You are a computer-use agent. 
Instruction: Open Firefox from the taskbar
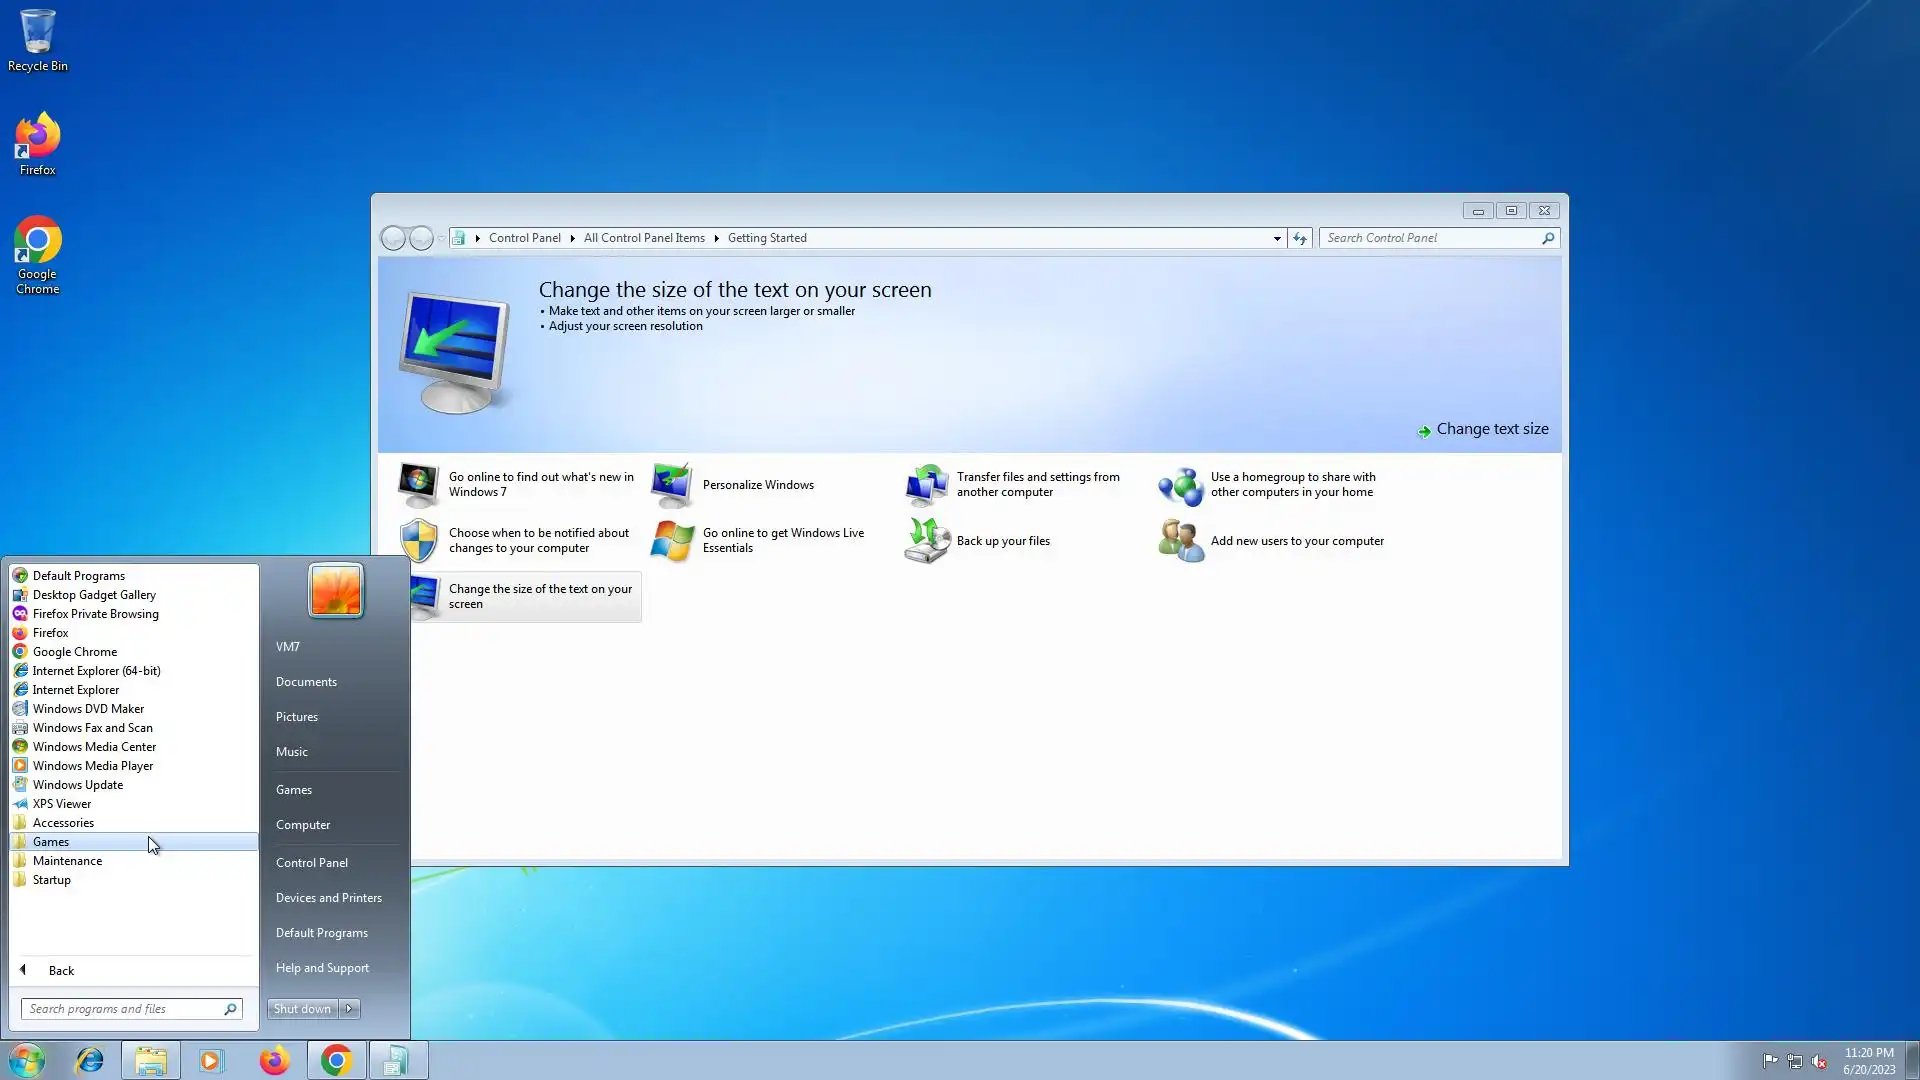[274, 1061]
